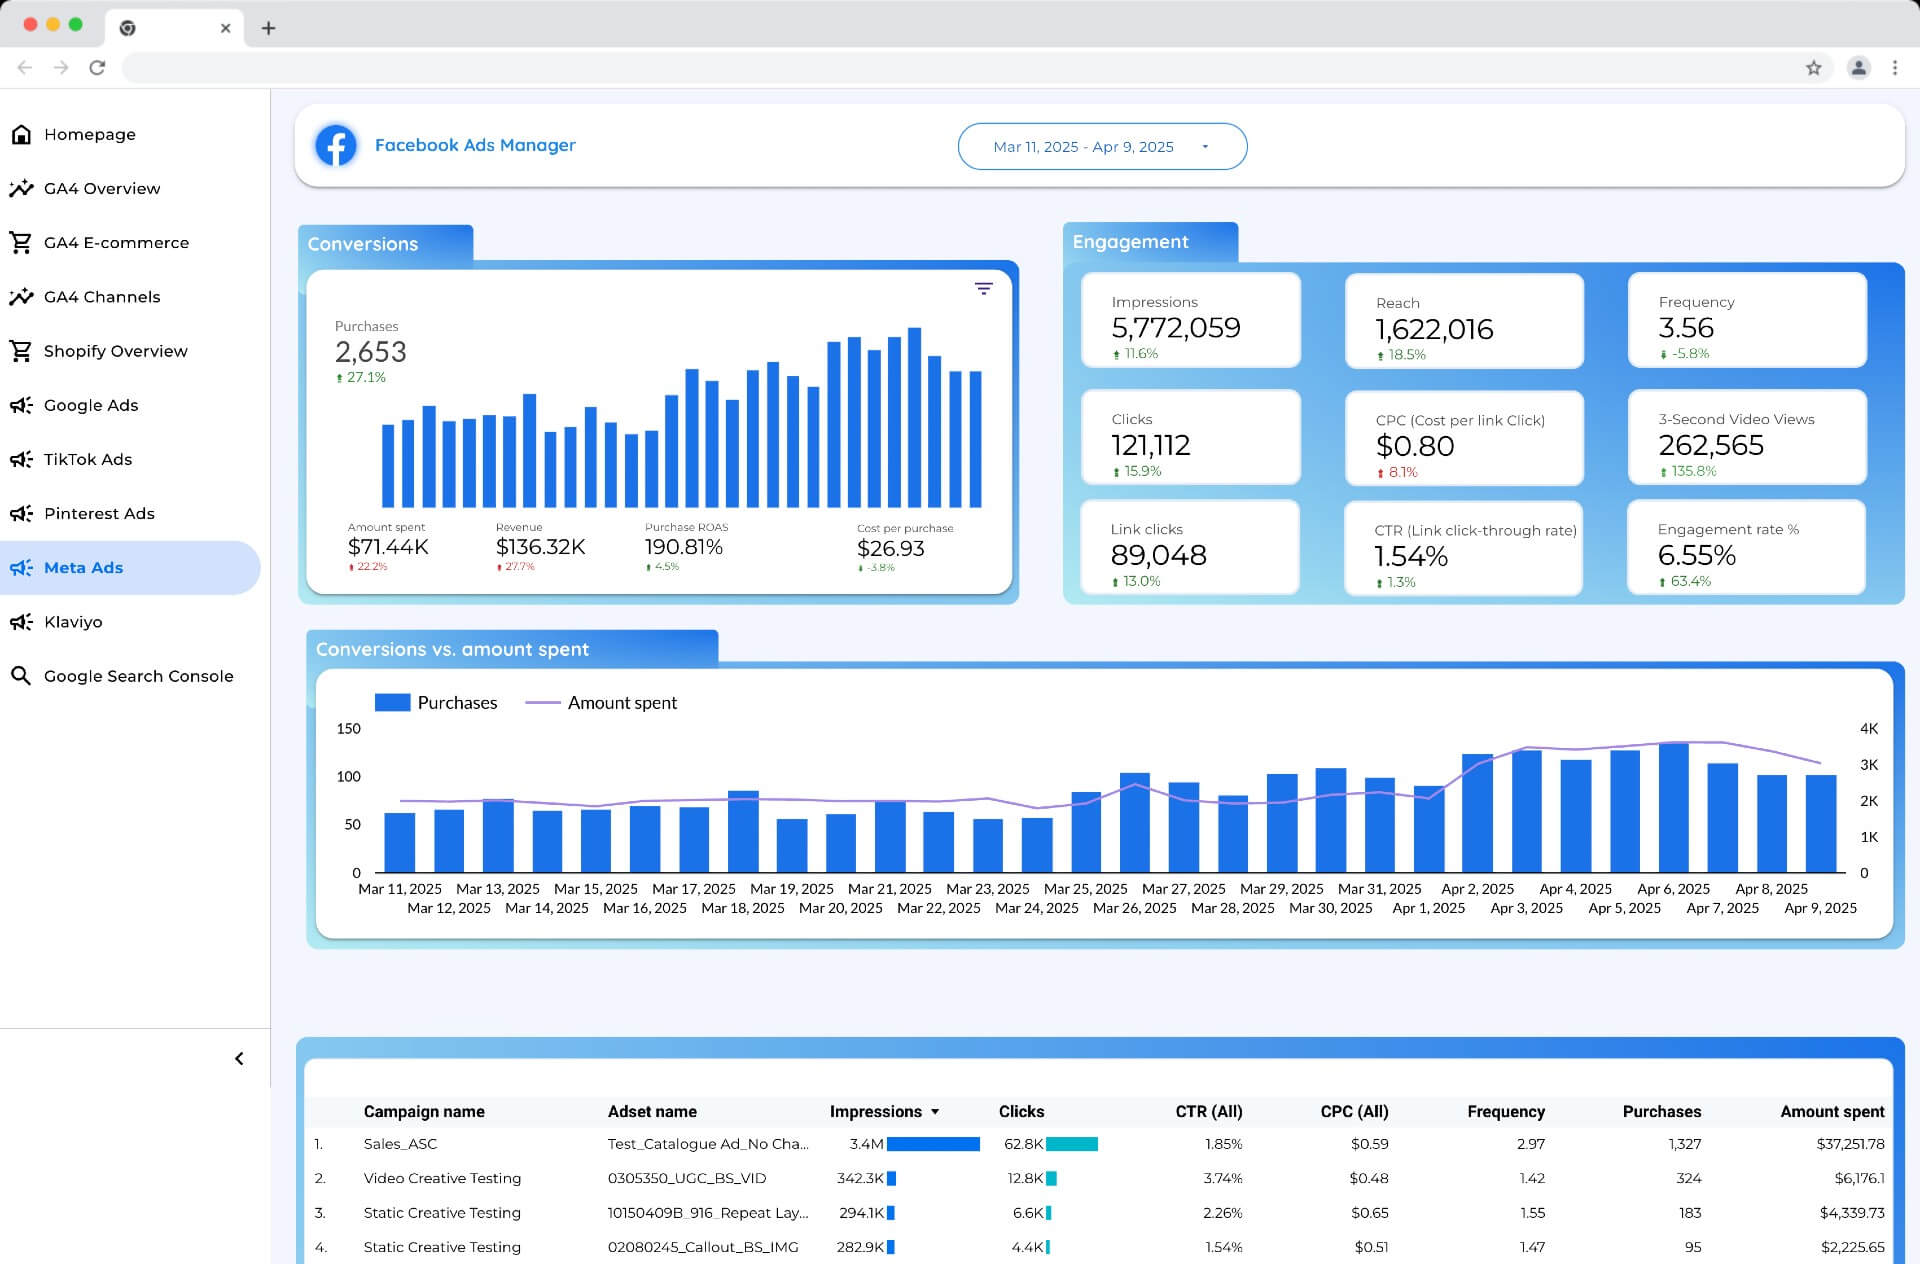Open GA4 E-commerce page

116,242
